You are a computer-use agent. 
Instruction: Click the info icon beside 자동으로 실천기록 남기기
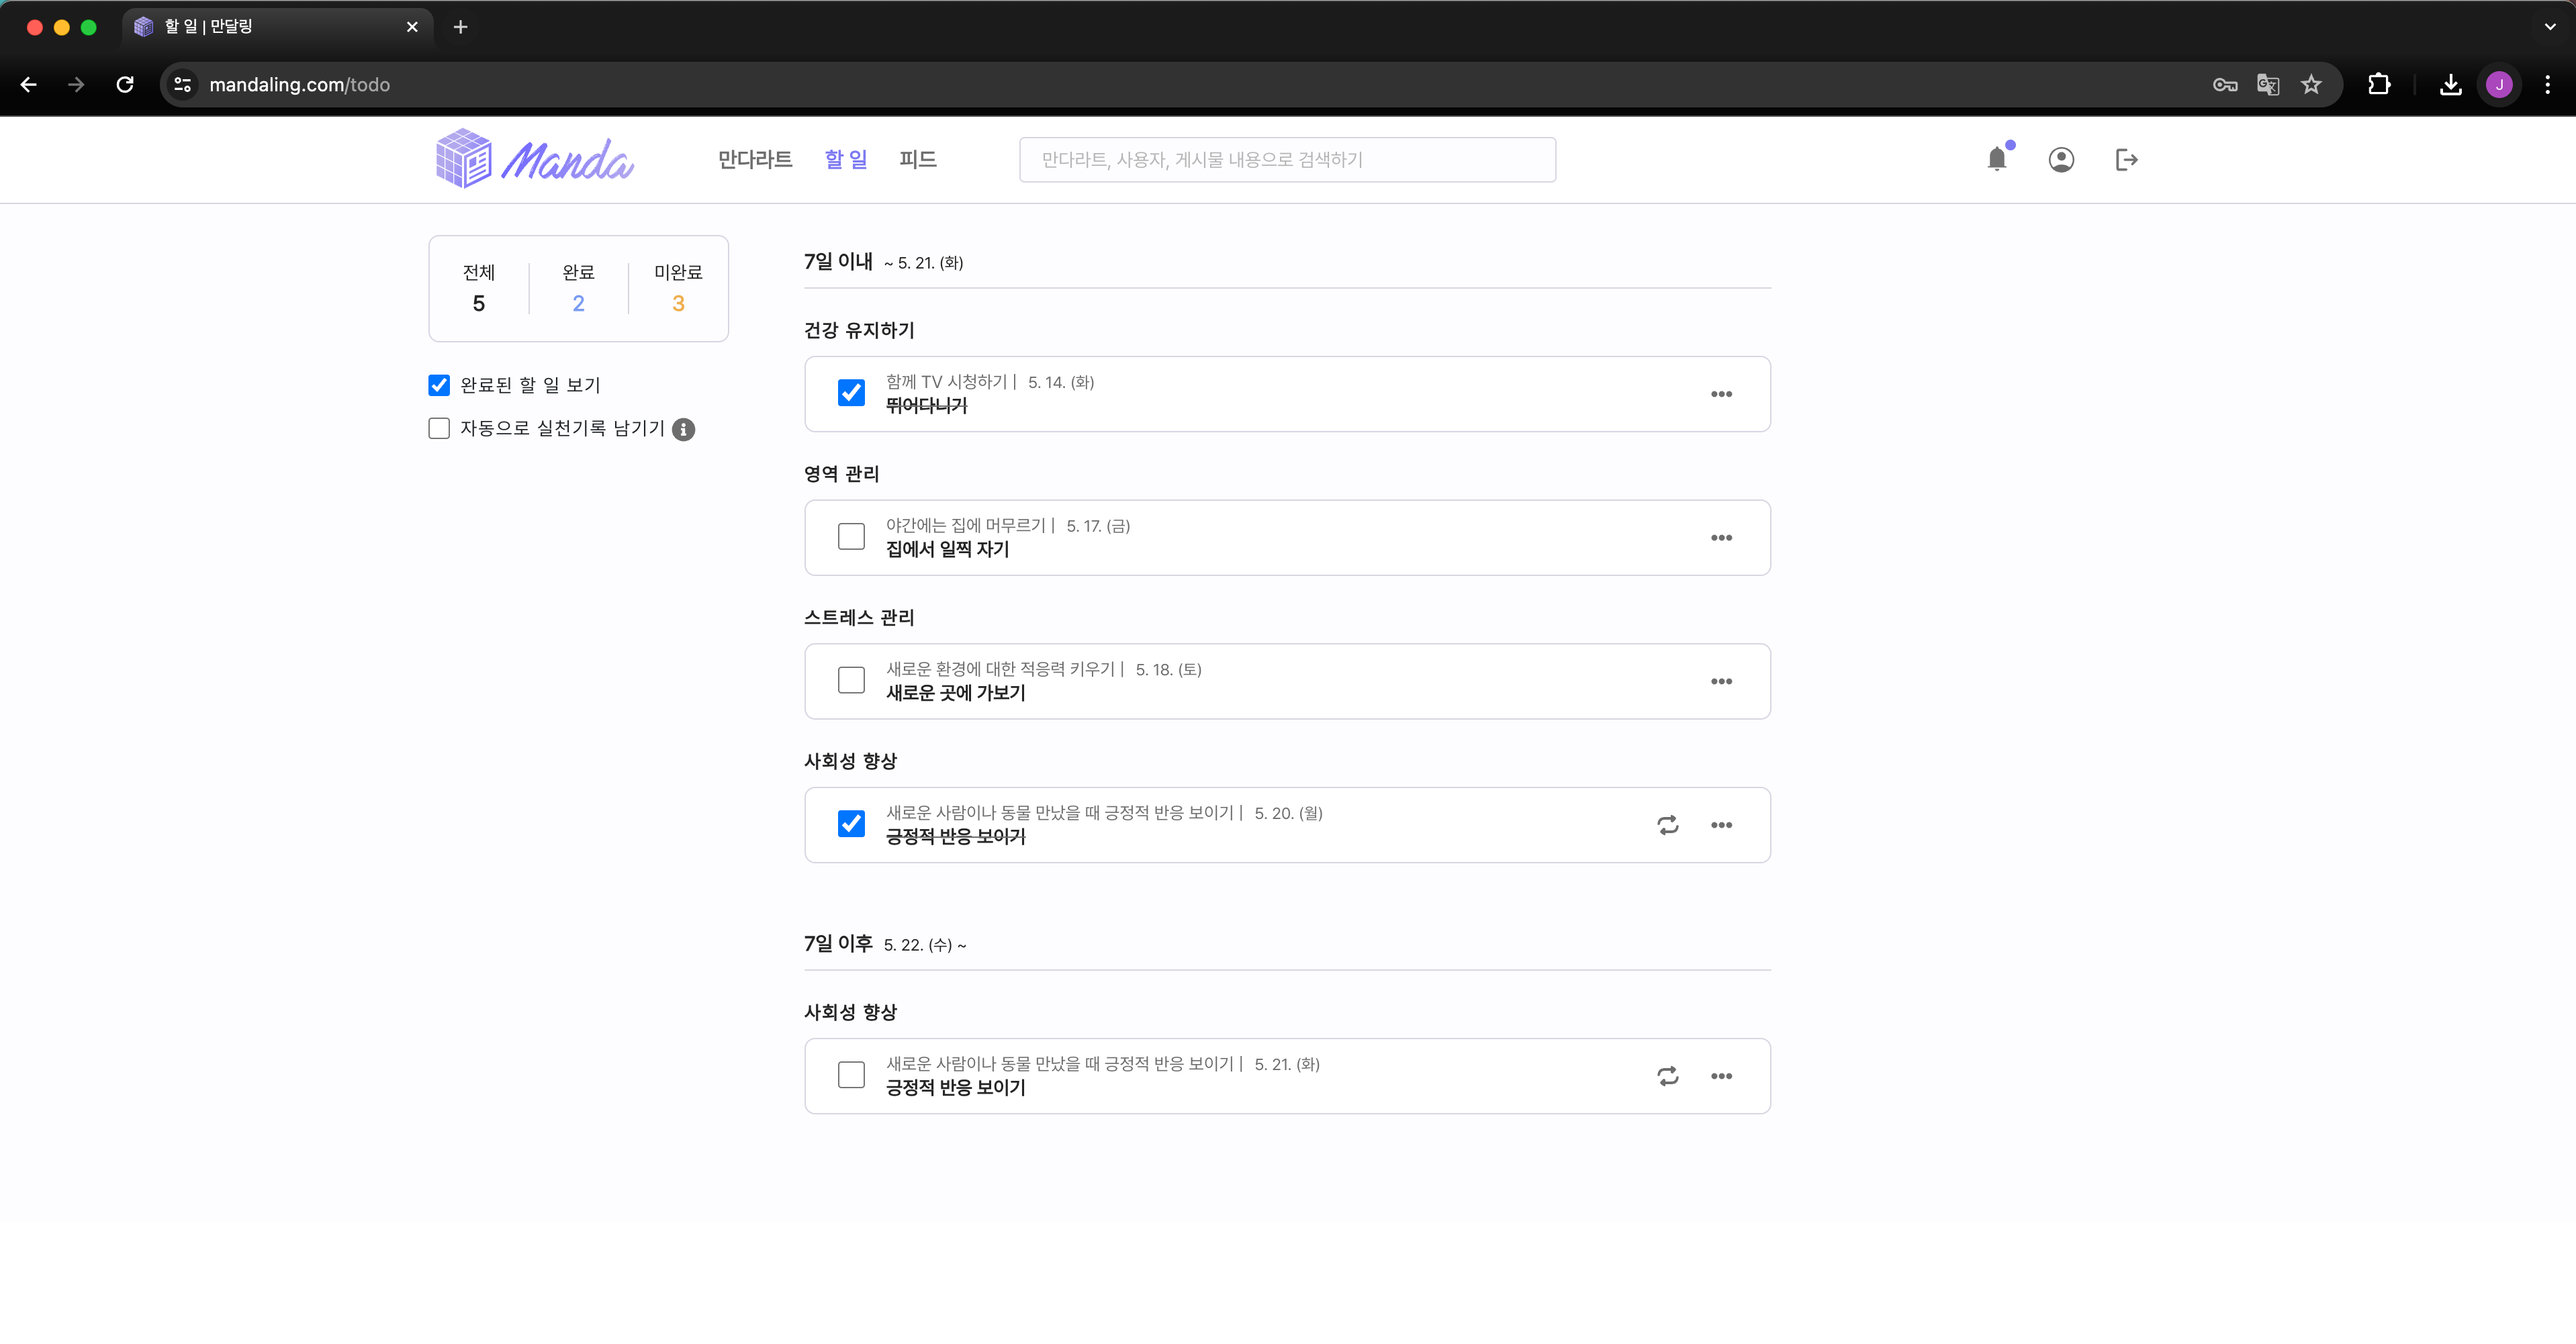click(683, 429)
